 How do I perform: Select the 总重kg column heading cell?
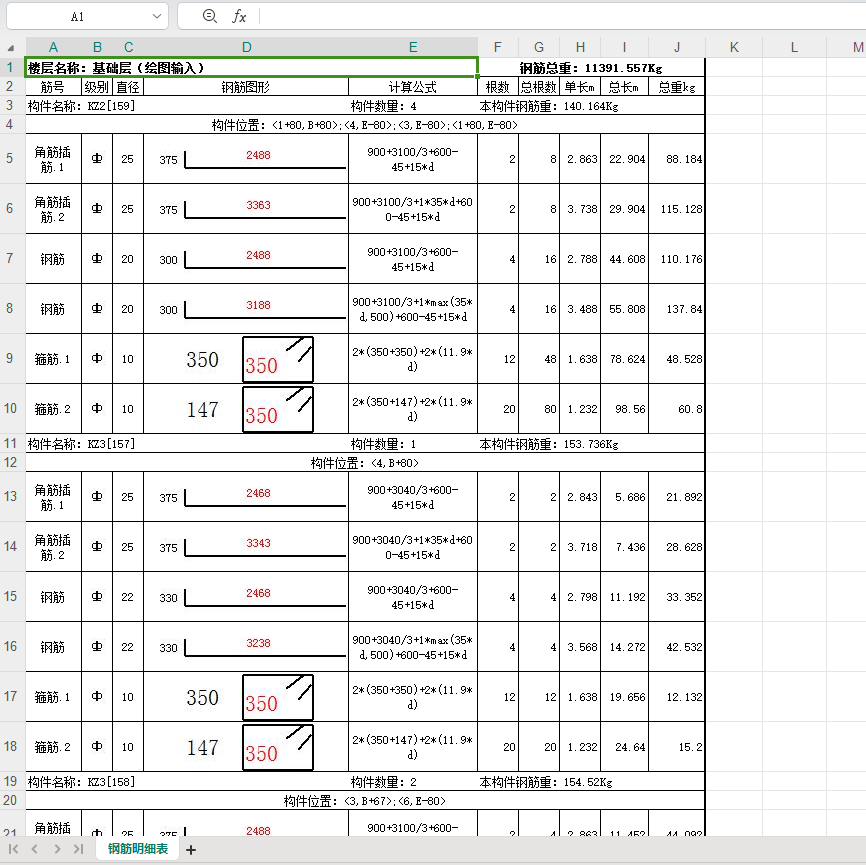click(x=677, y=87)
